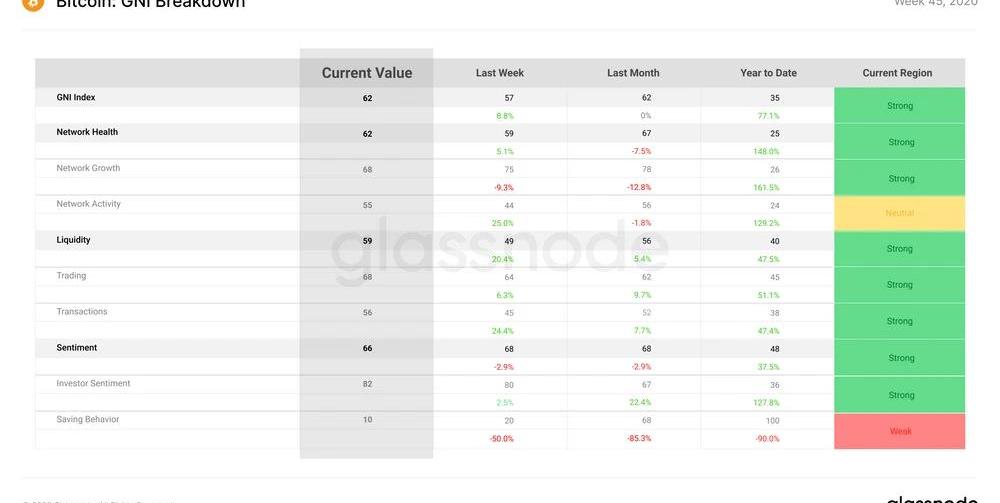
Task: Click the Sentiment row label
Action: (77, 348)
